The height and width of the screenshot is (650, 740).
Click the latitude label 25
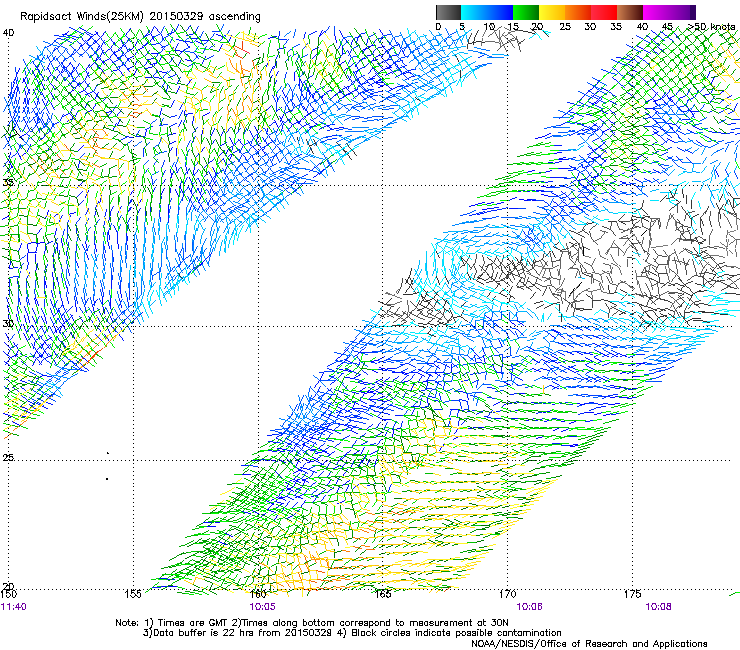pyautogui.click(x=8, y=457)
